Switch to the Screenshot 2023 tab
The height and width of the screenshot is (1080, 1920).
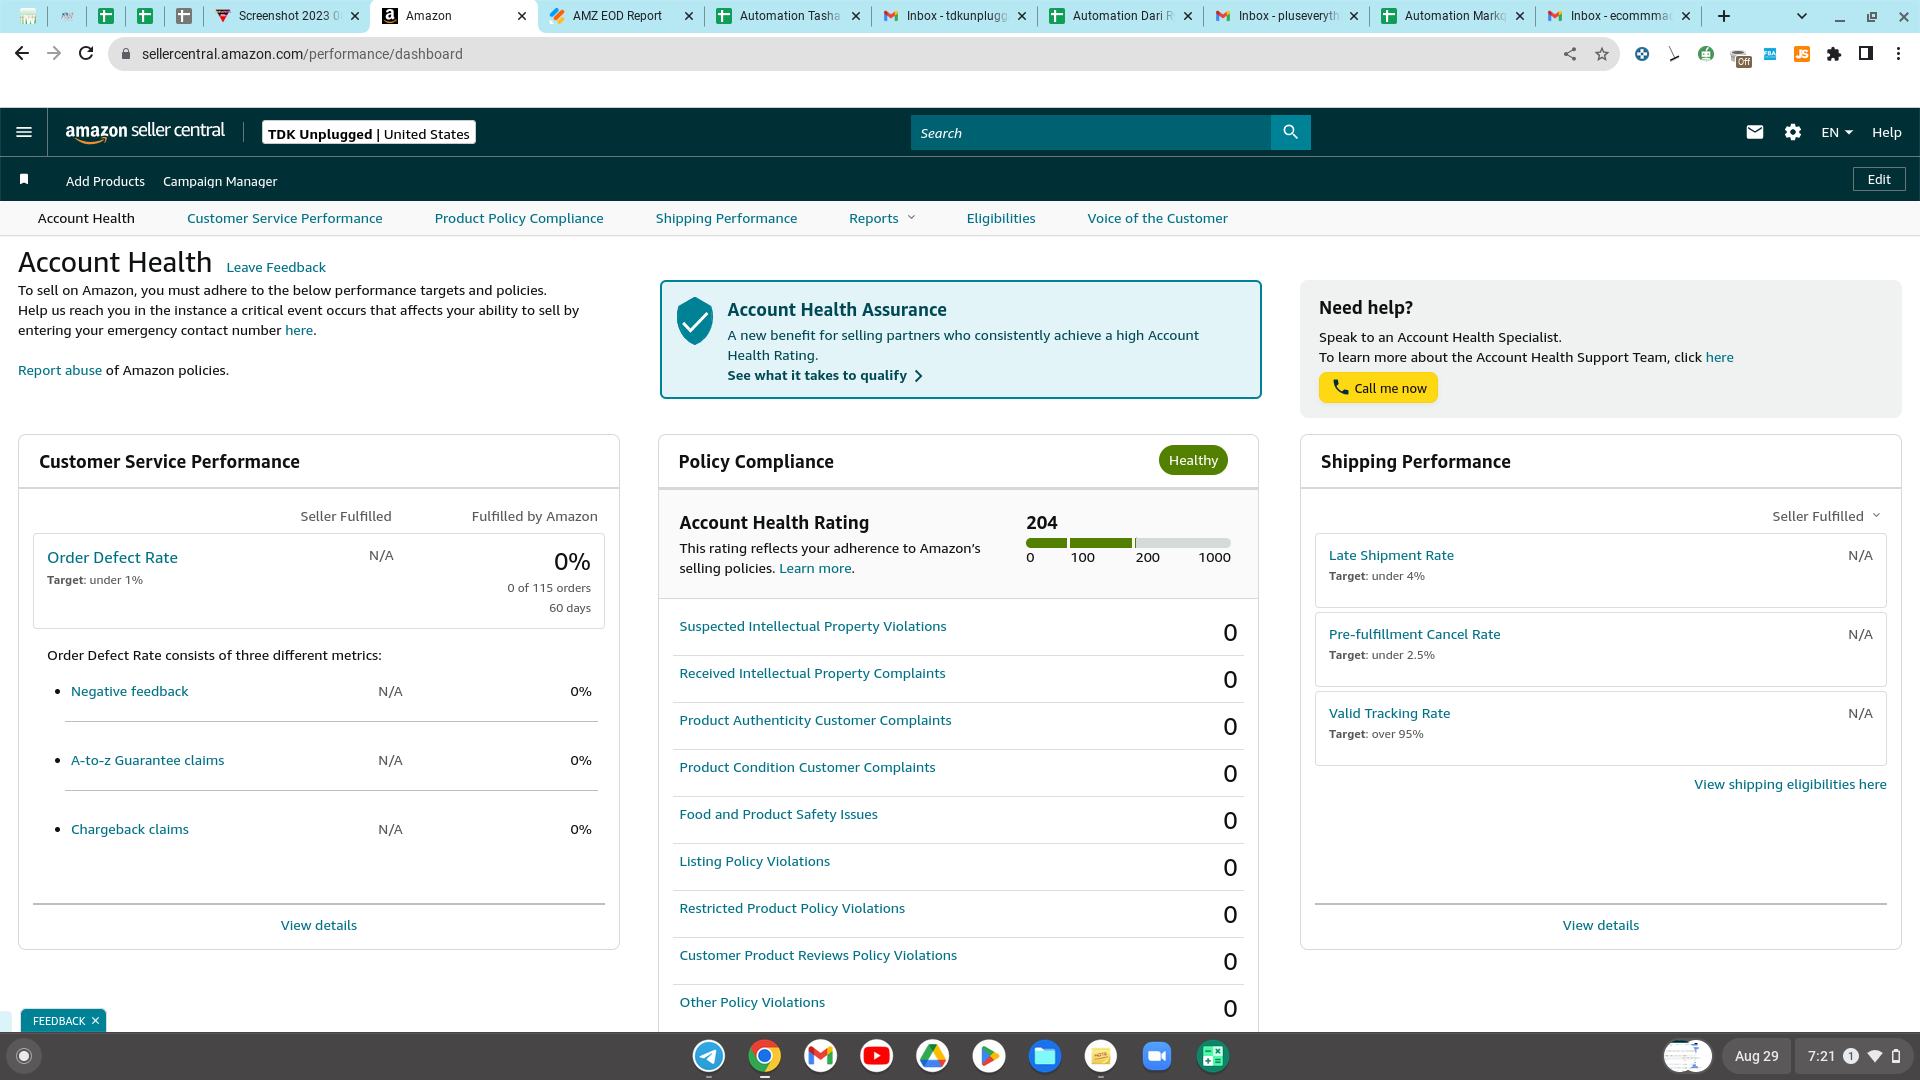coord(288,16)
